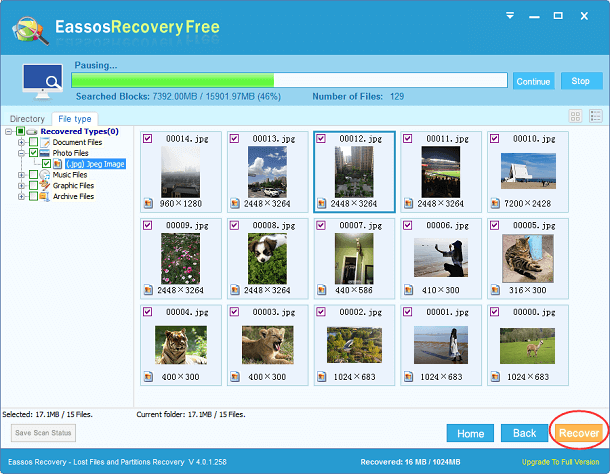Viewport: 610px width, 474px height.
Task: Select the Recovered Types(0) root item
Action: click(79, 131)
